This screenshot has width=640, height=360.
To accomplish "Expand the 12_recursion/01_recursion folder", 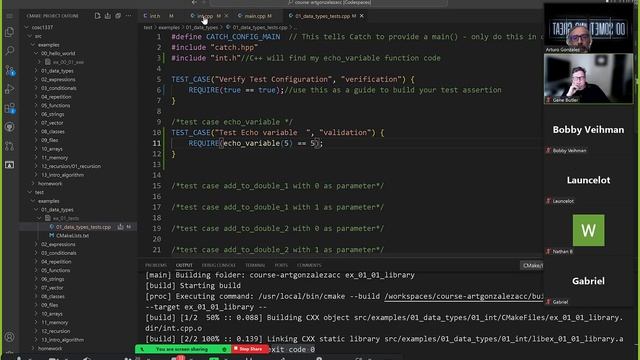I will point(36,166).
